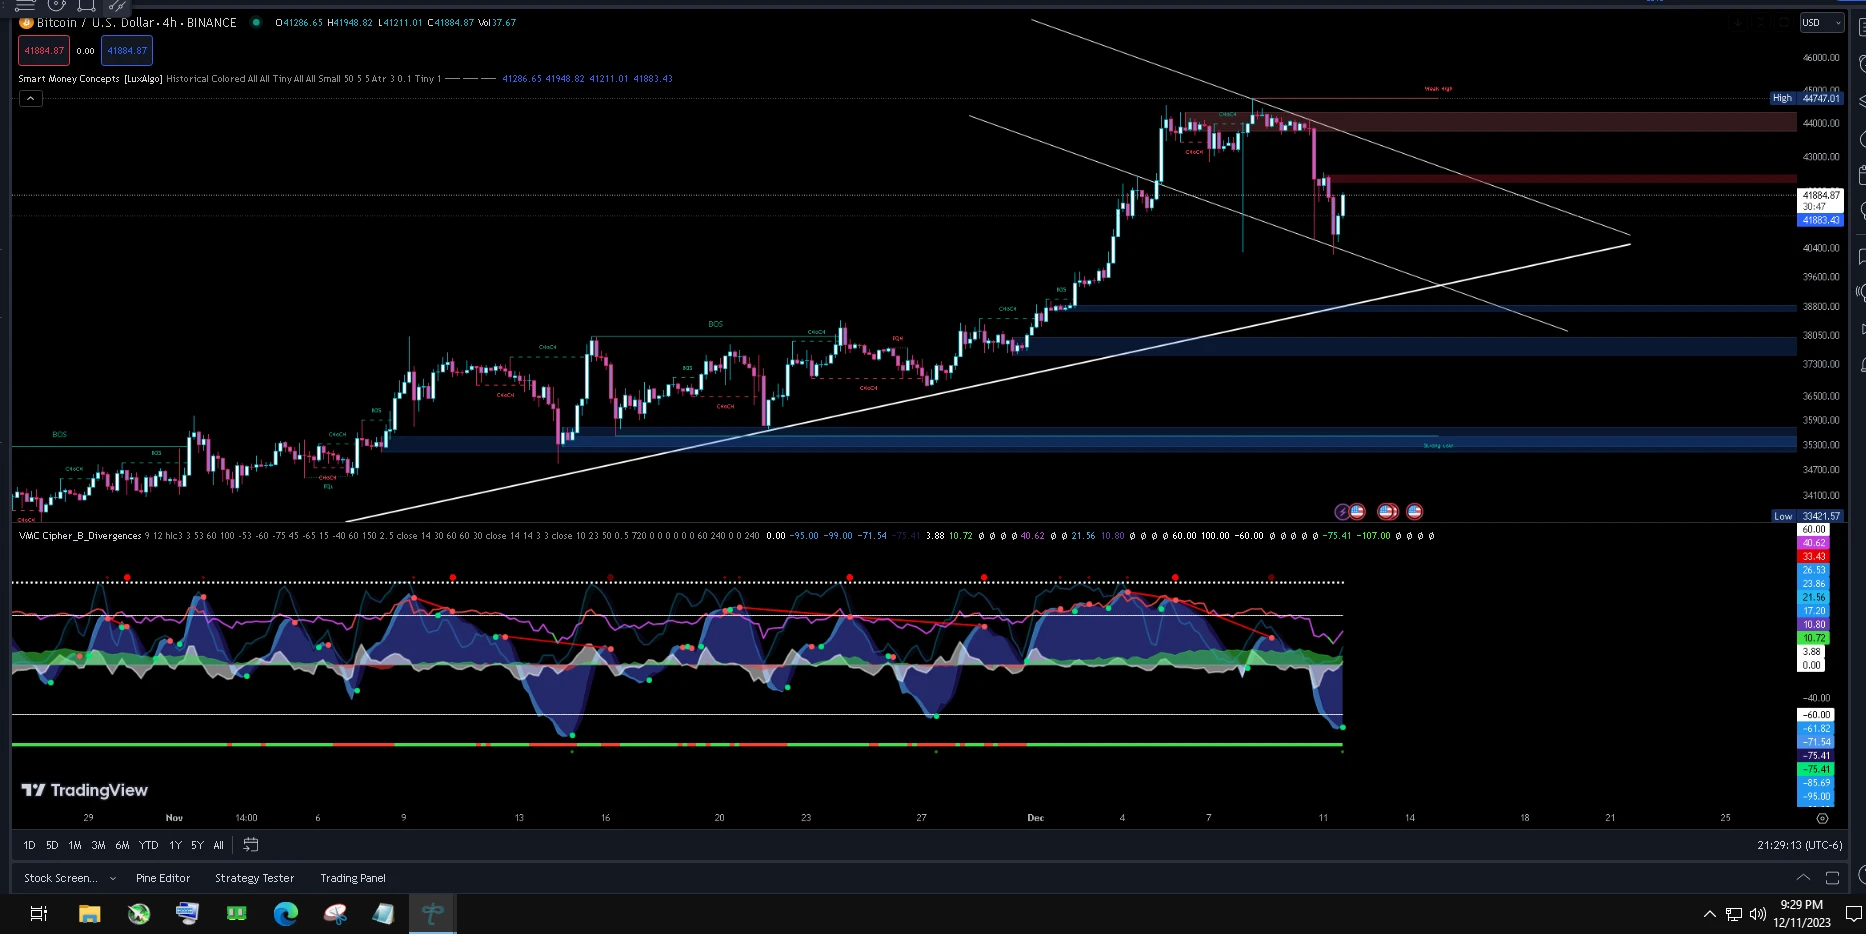Collapse the indicator legend arrow
Screen dimensions: 1866x934
pos(31,98)
